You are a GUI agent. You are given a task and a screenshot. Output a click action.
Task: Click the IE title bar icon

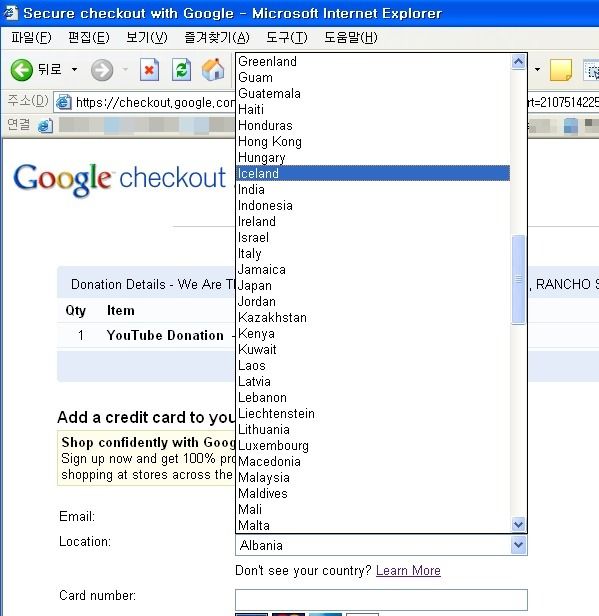tap(11, 13)
